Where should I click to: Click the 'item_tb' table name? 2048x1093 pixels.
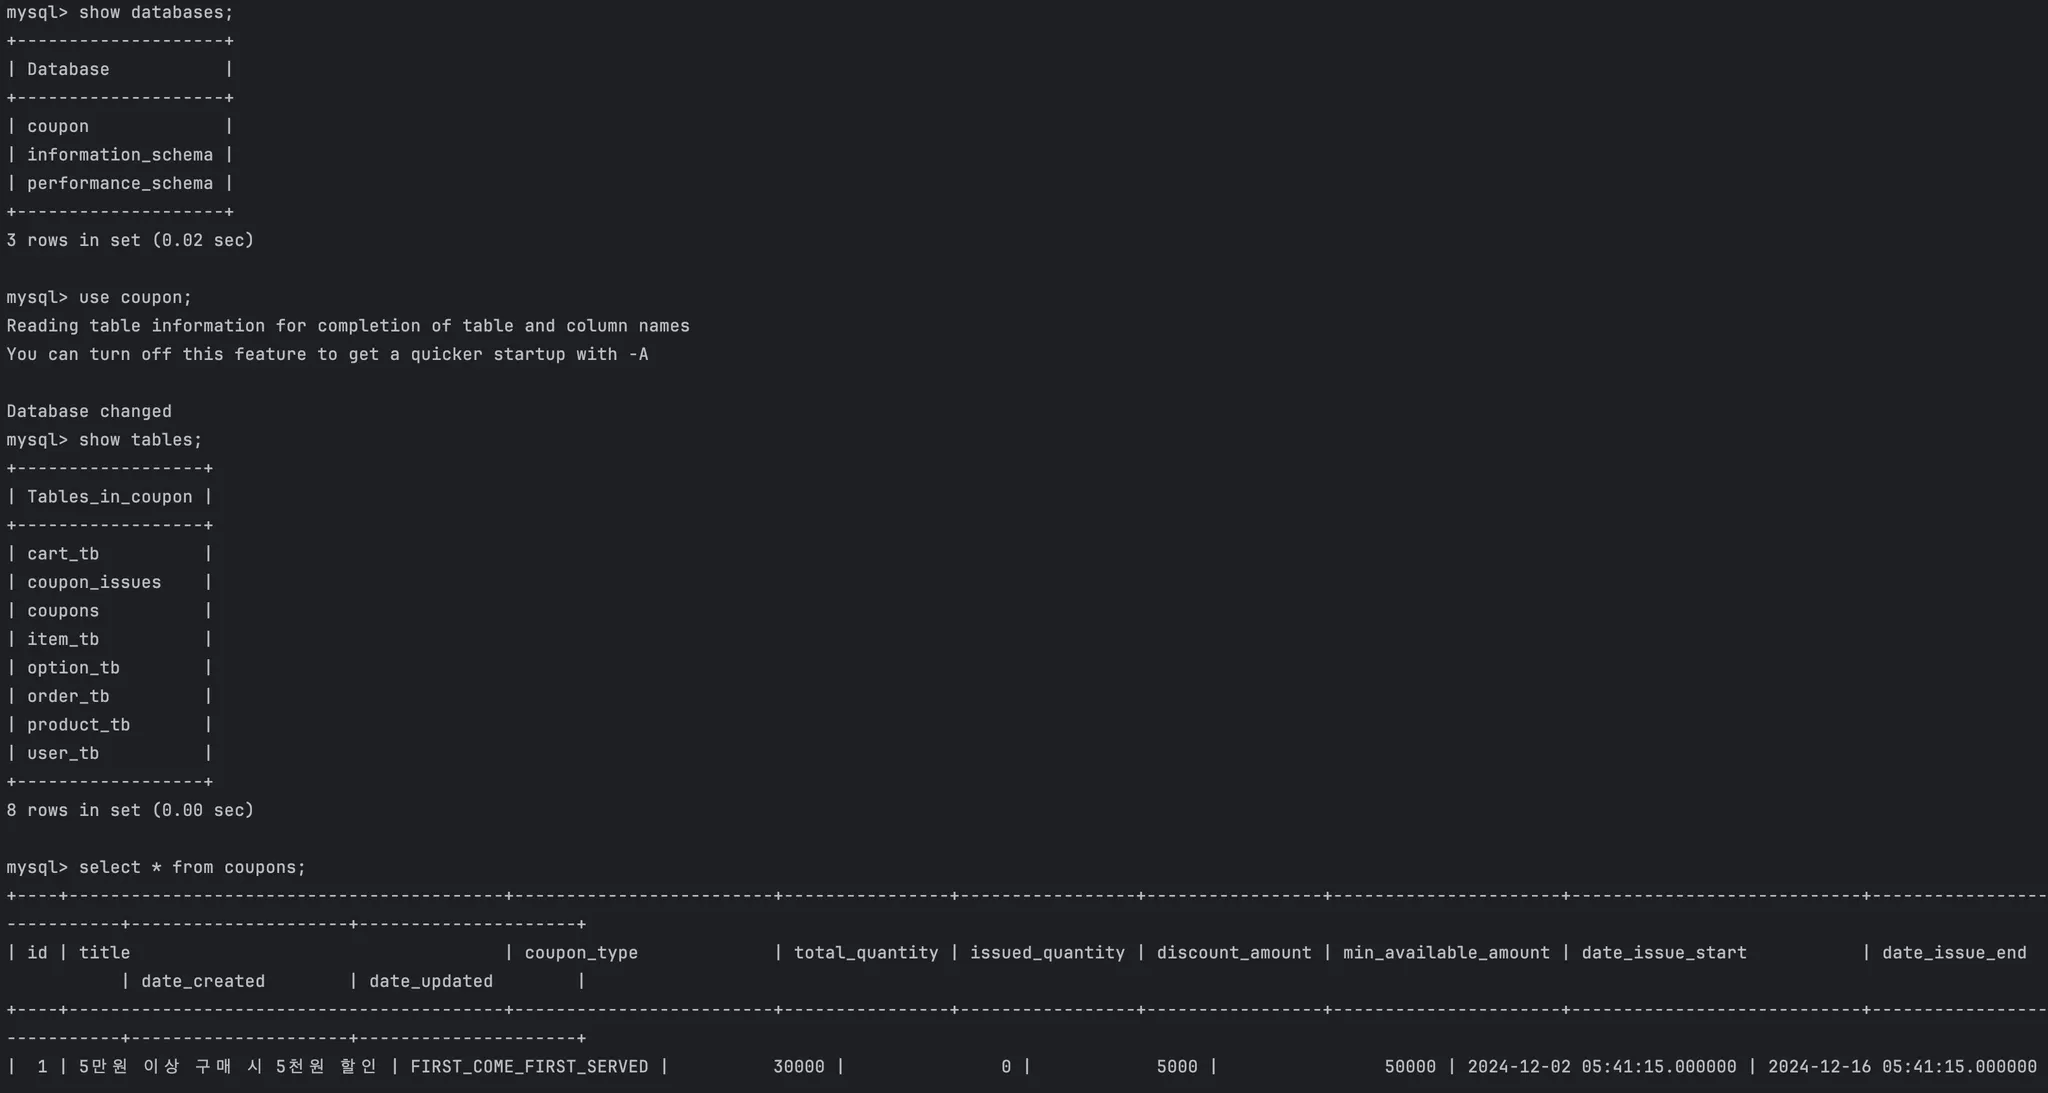pos(63,640)
